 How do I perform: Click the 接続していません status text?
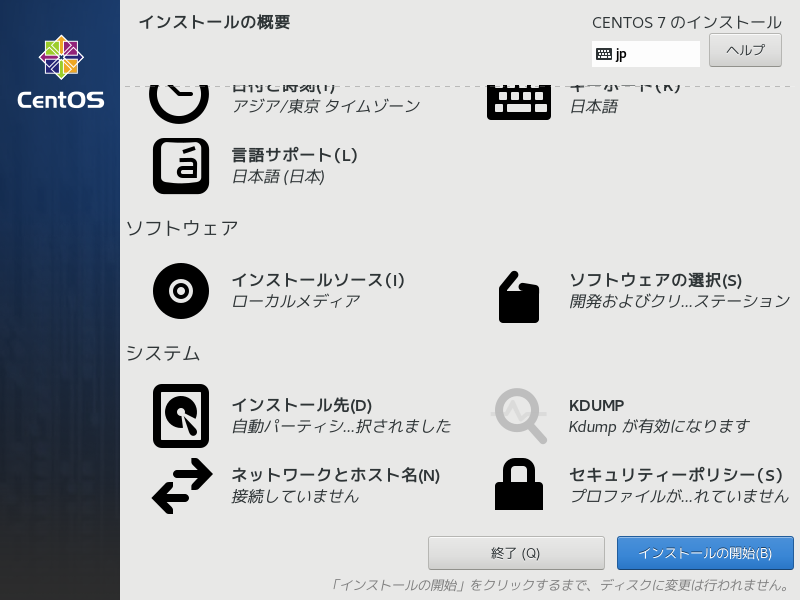click(x=295, y=496)
